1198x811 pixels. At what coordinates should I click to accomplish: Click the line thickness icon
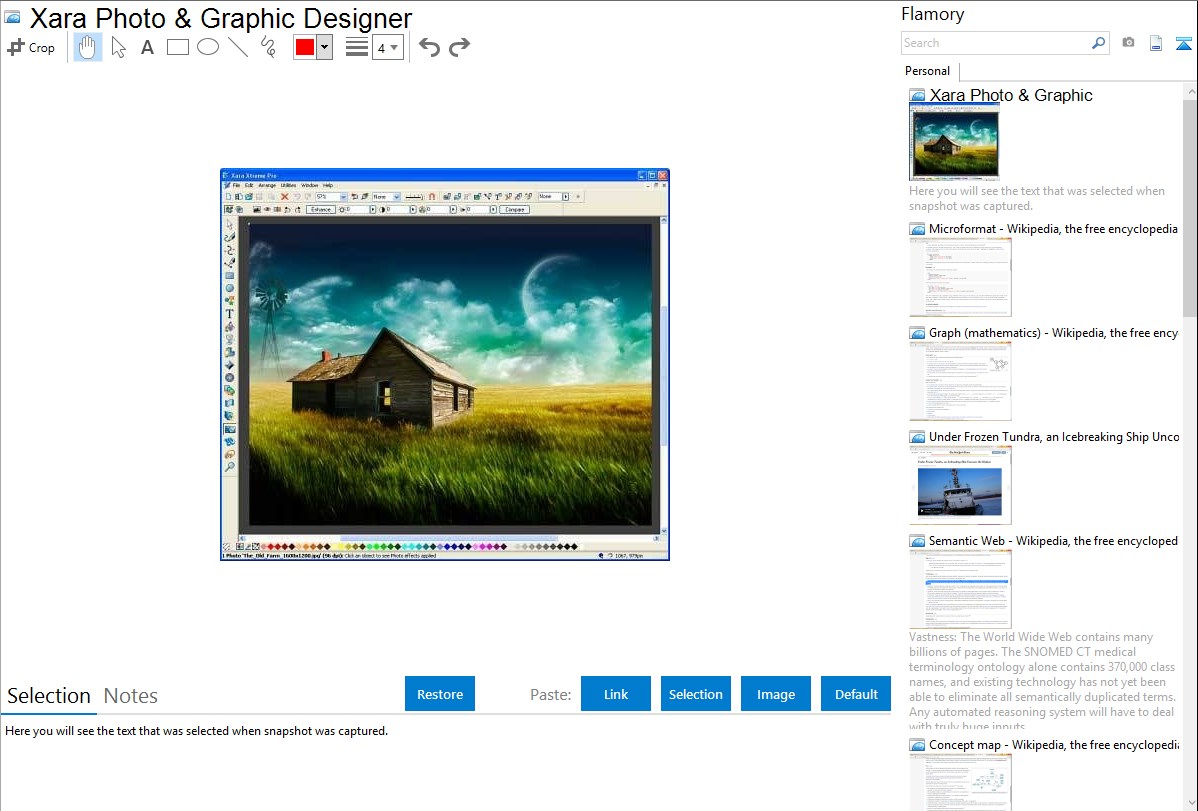coord(356,47)
